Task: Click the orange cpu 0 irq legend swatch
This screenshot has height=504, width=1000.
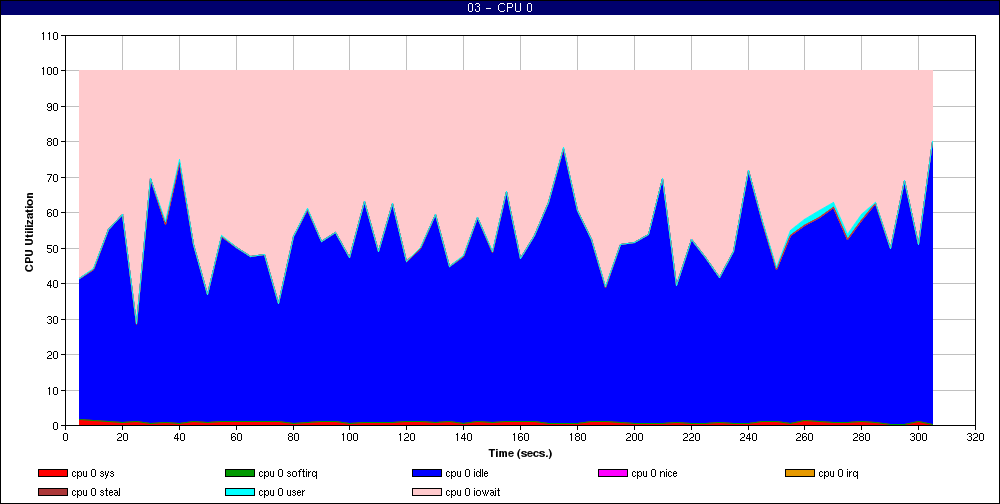Action: pyautogui.click(x=800, y=473)
